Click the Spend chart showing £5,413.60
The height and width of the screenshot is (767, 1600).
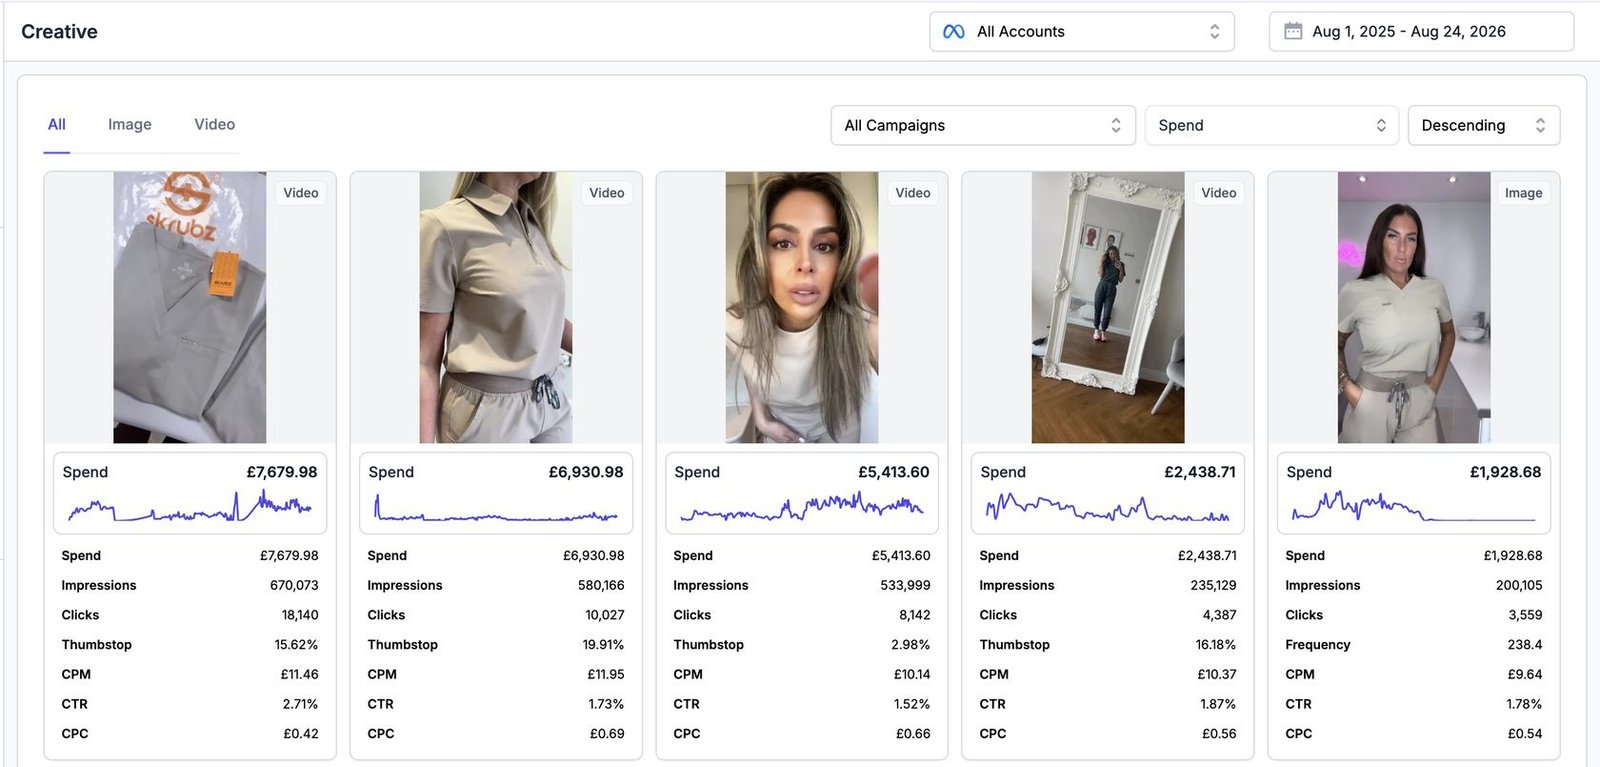(802, 493)
